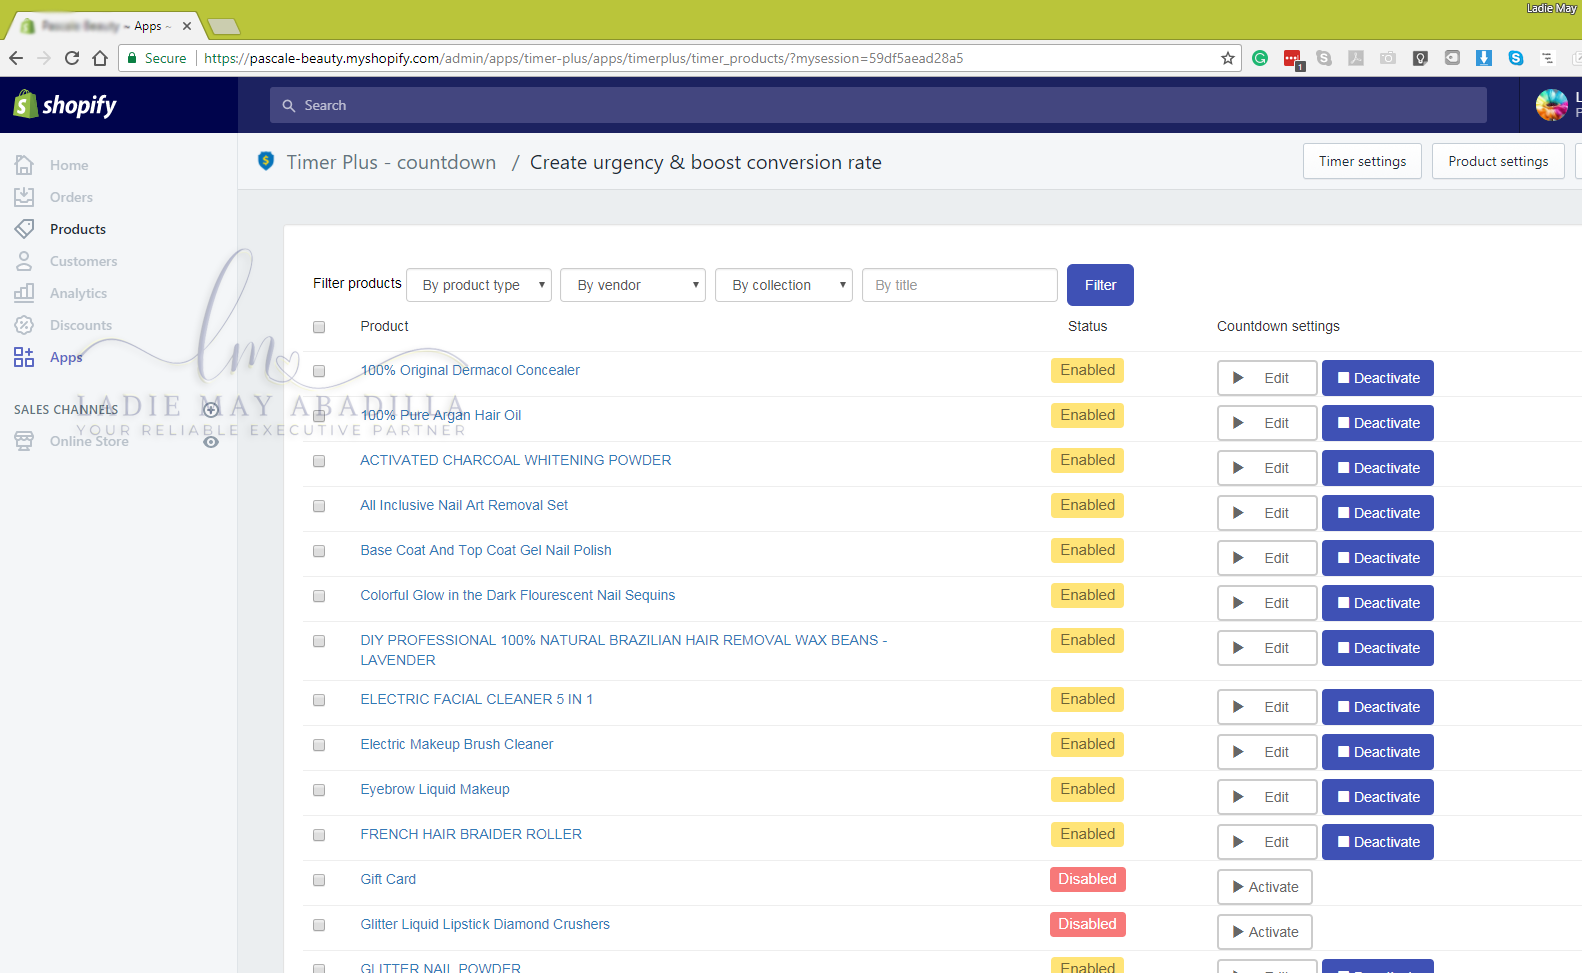The width and height of the screenshot is (1582, 973).
Task: Click the Shopify logo in header
Action: pyautogui.click(x=65, y=104)
